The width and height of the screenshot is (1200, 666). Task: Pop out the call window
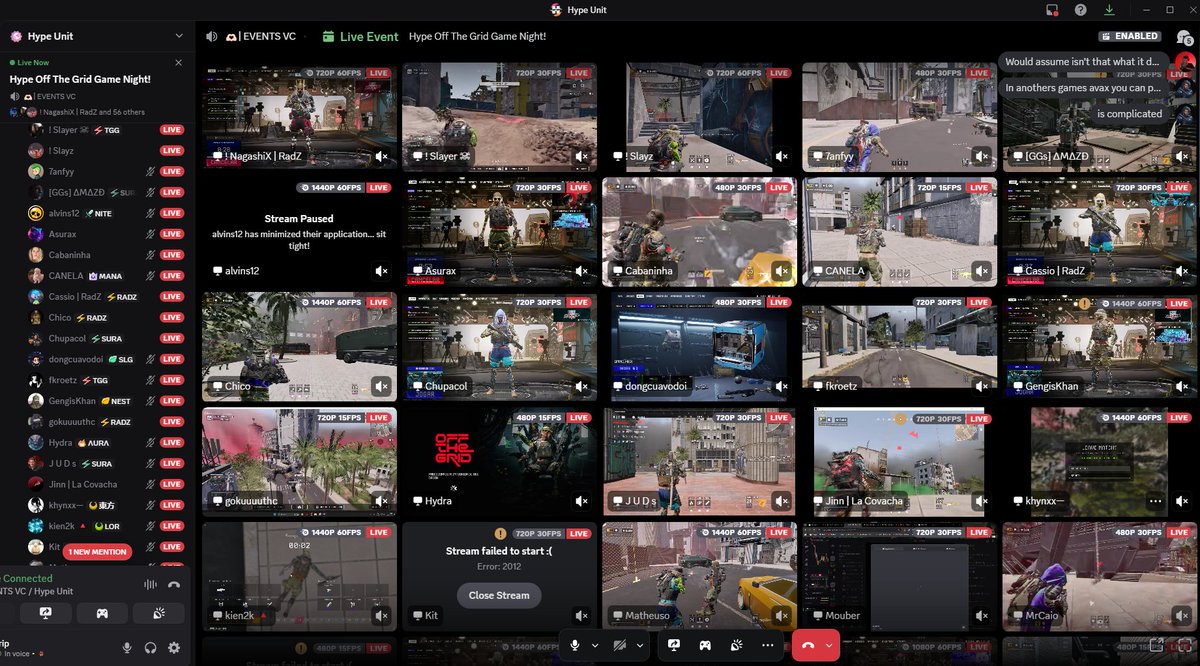point(1156,645)
